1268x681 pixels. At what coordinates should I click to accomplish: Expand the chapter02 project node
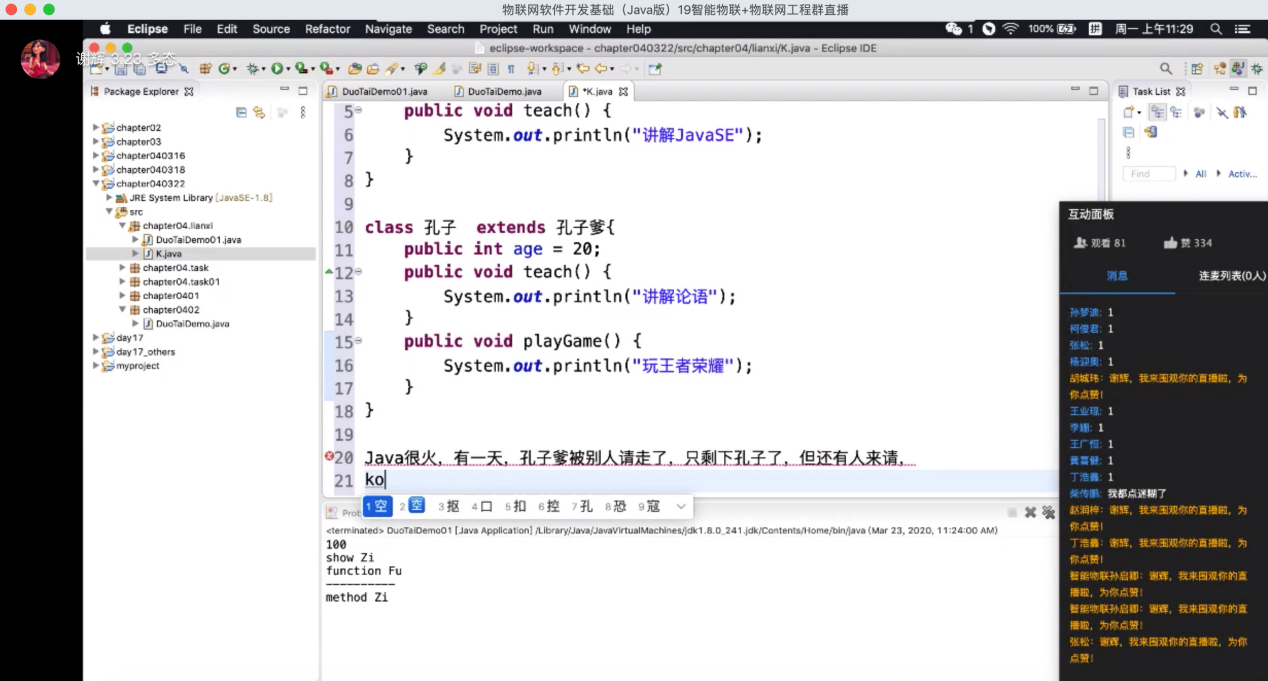(x=96, y=128)
